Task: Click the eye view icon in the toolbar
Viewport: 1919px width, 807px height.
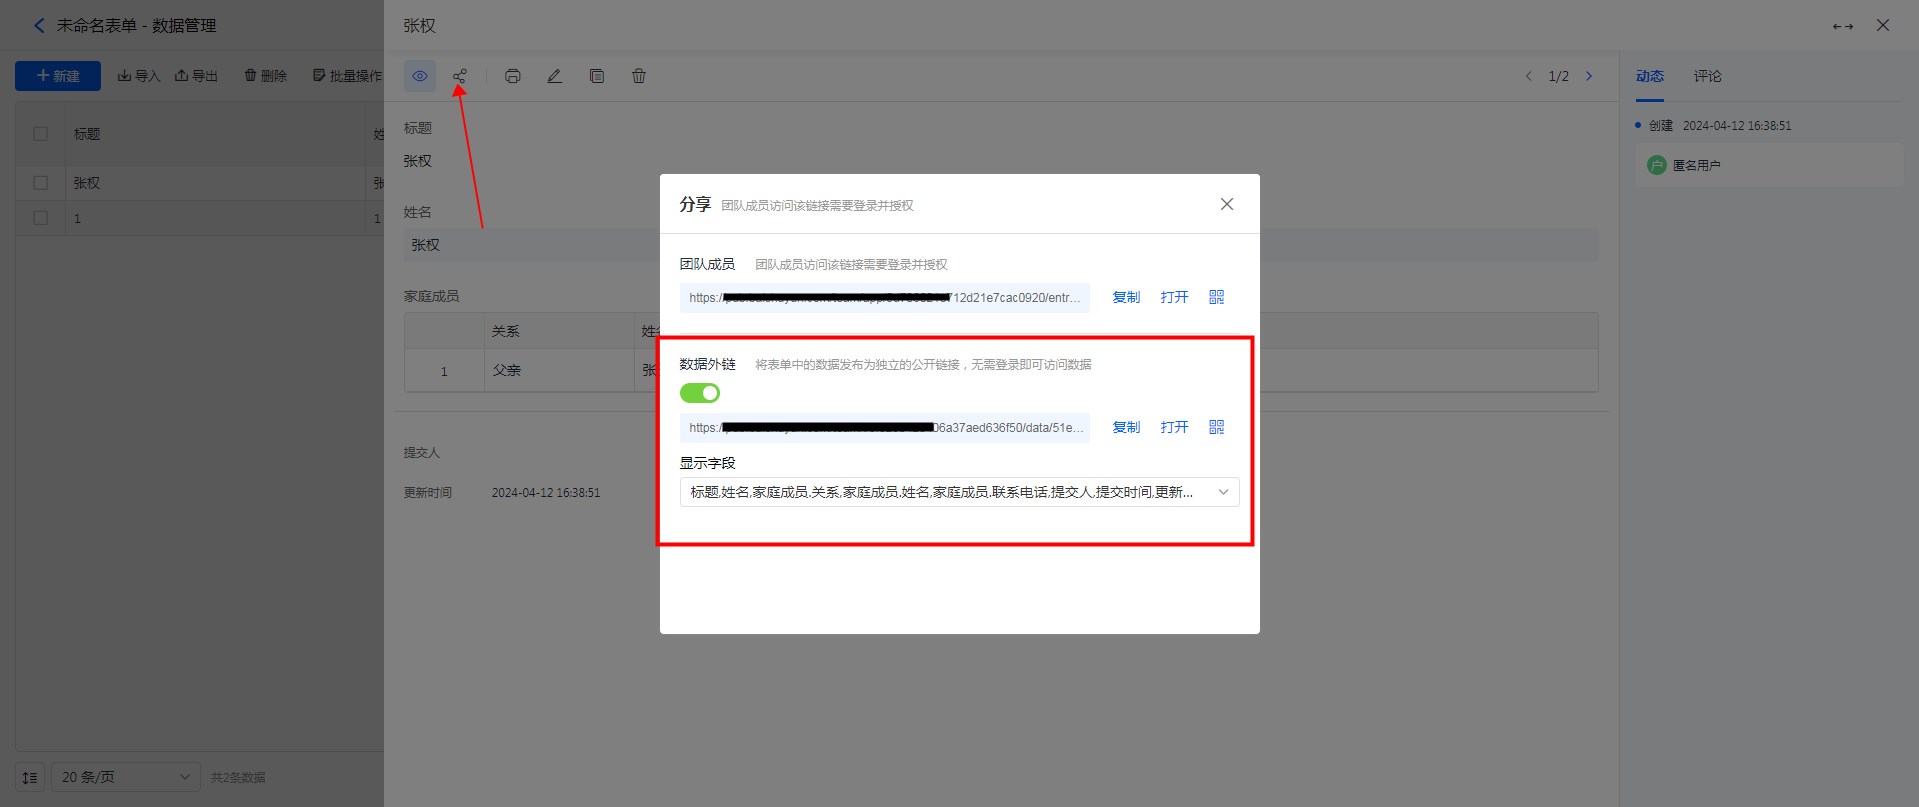Action: [x=420, y=76]
